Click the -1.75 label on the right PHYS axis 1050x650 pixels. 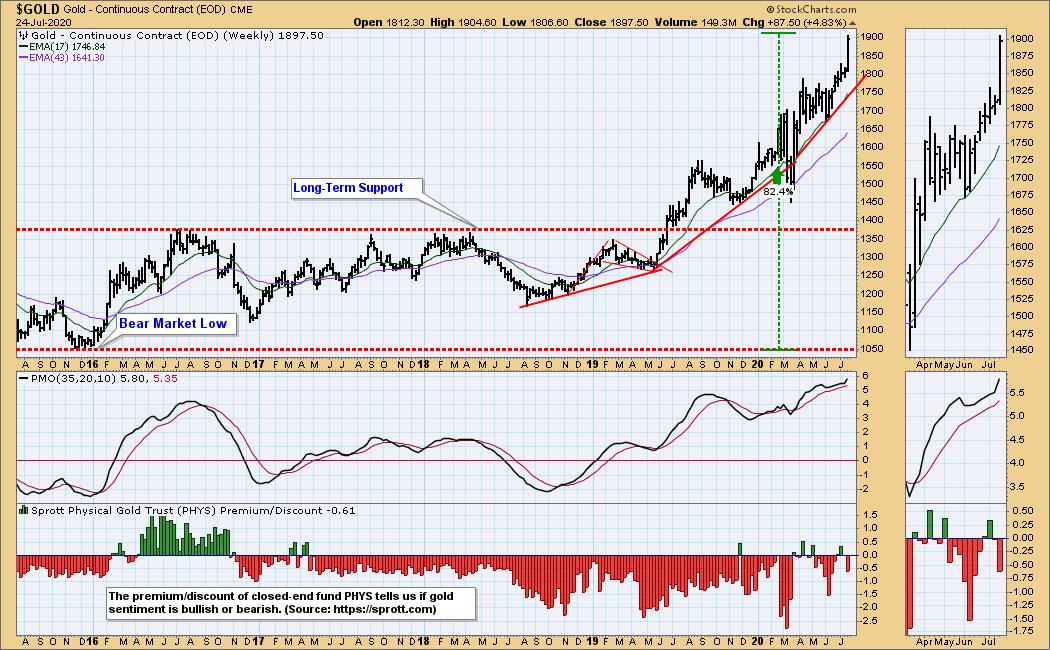point(1023,631)
